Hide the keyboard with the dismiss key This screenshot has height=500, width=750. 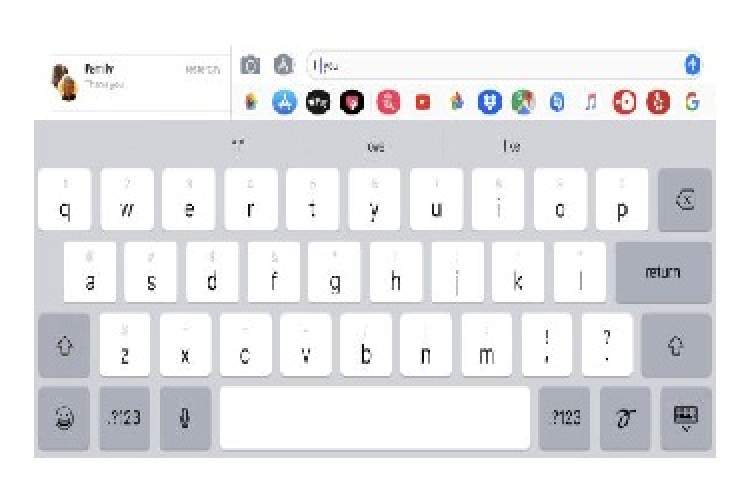[685, 419]
